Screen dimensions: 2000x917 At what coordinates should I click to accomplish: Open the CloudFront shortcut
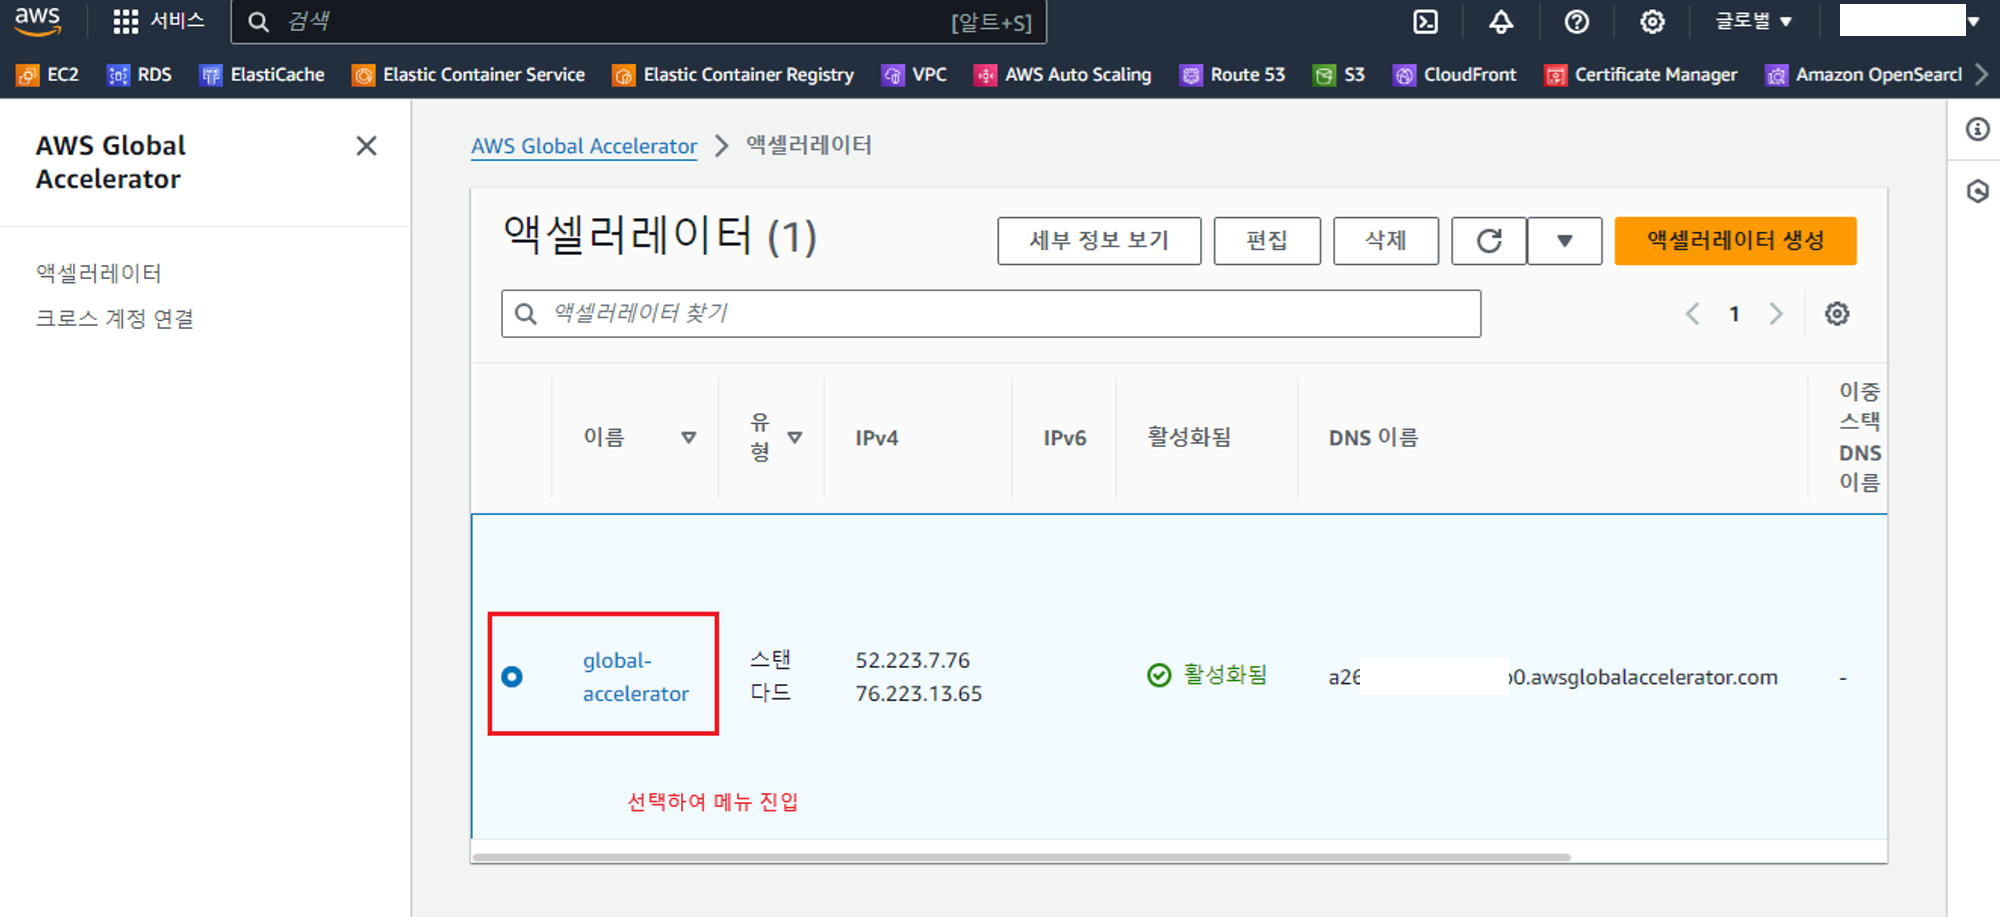(1454, 75)
